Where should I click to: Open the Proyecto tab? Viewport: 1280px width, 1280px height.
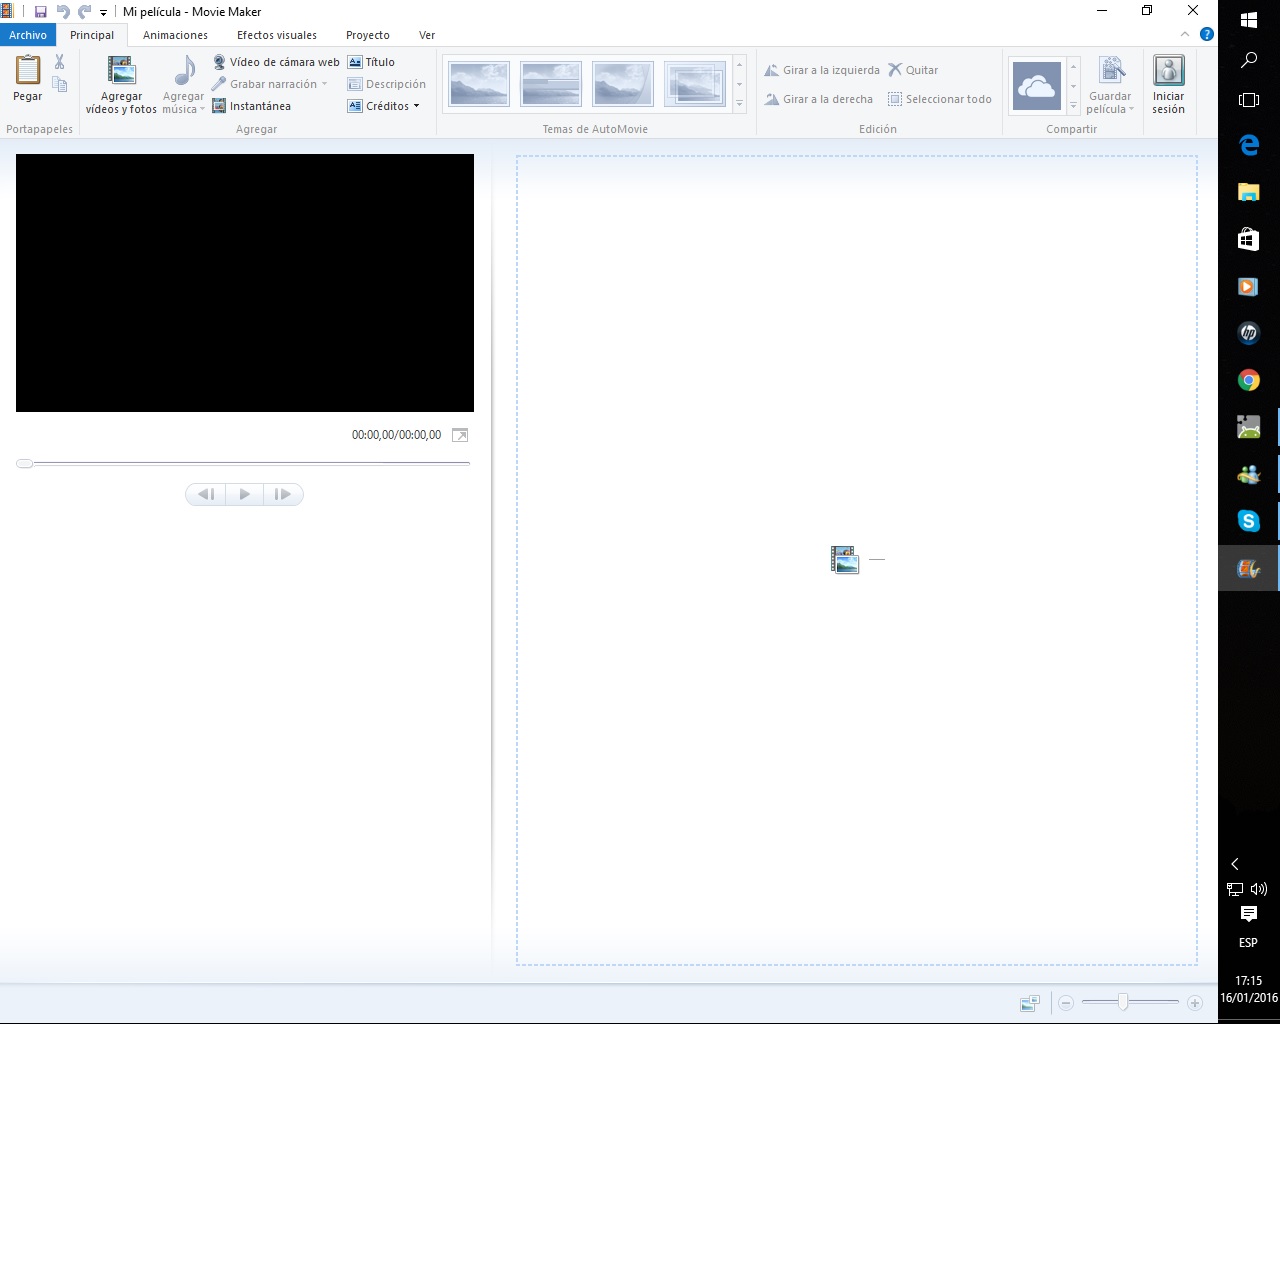point(368,35)
